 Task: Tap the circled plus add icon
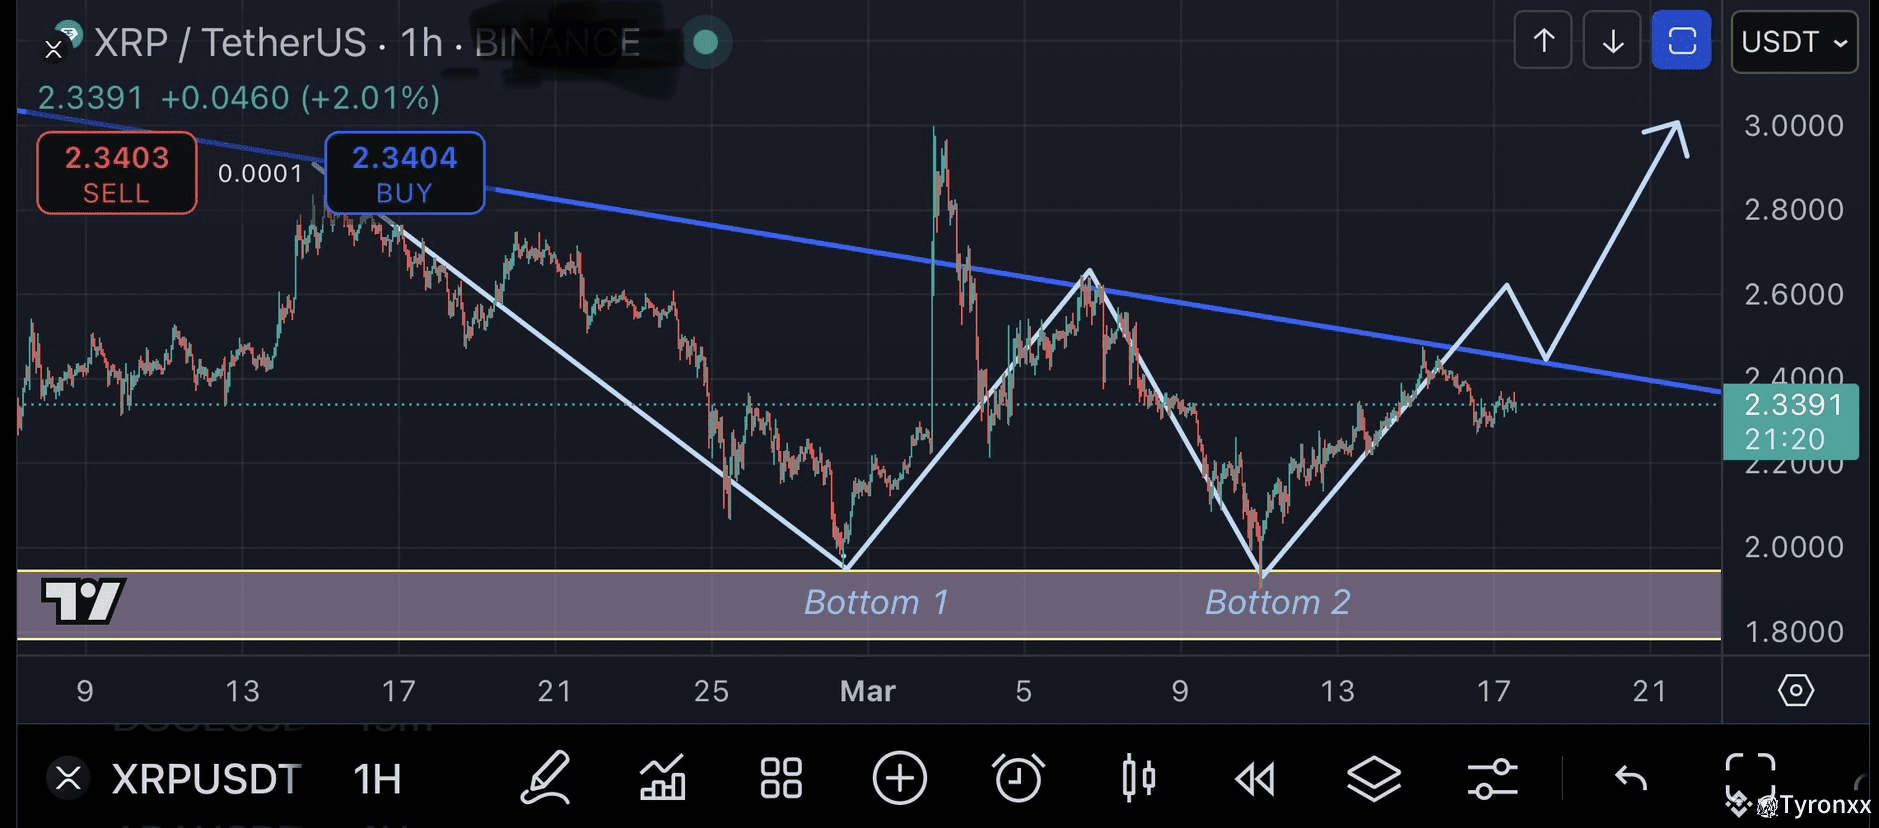tap(899, 778)
